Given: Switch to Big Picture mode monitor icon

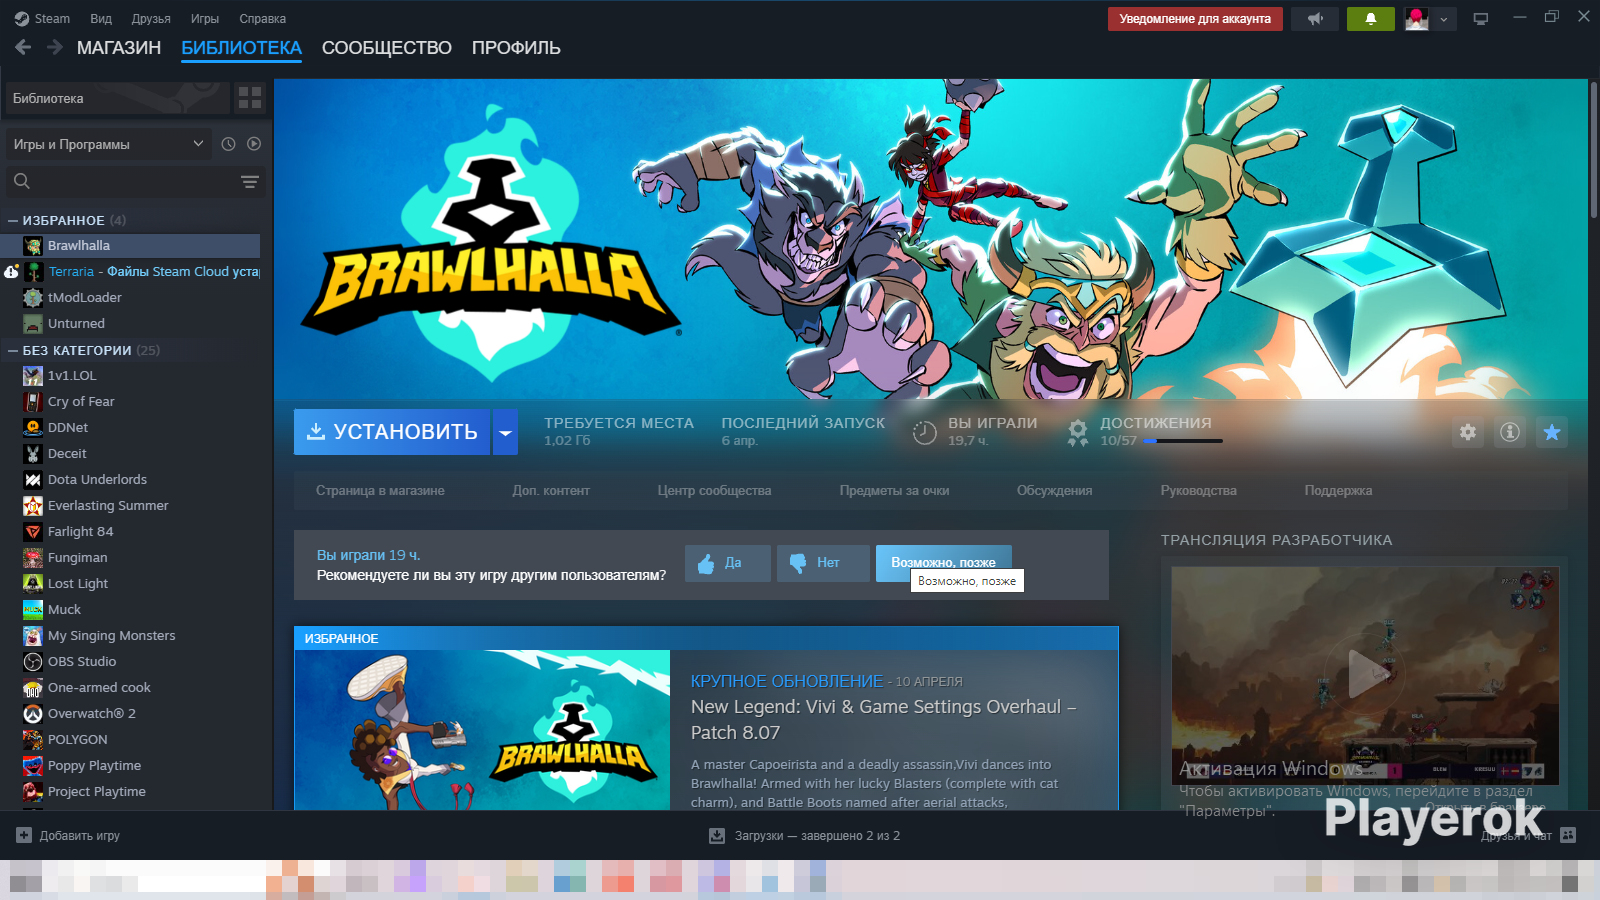Looking at the screenshot, I should coord(1481,19).
